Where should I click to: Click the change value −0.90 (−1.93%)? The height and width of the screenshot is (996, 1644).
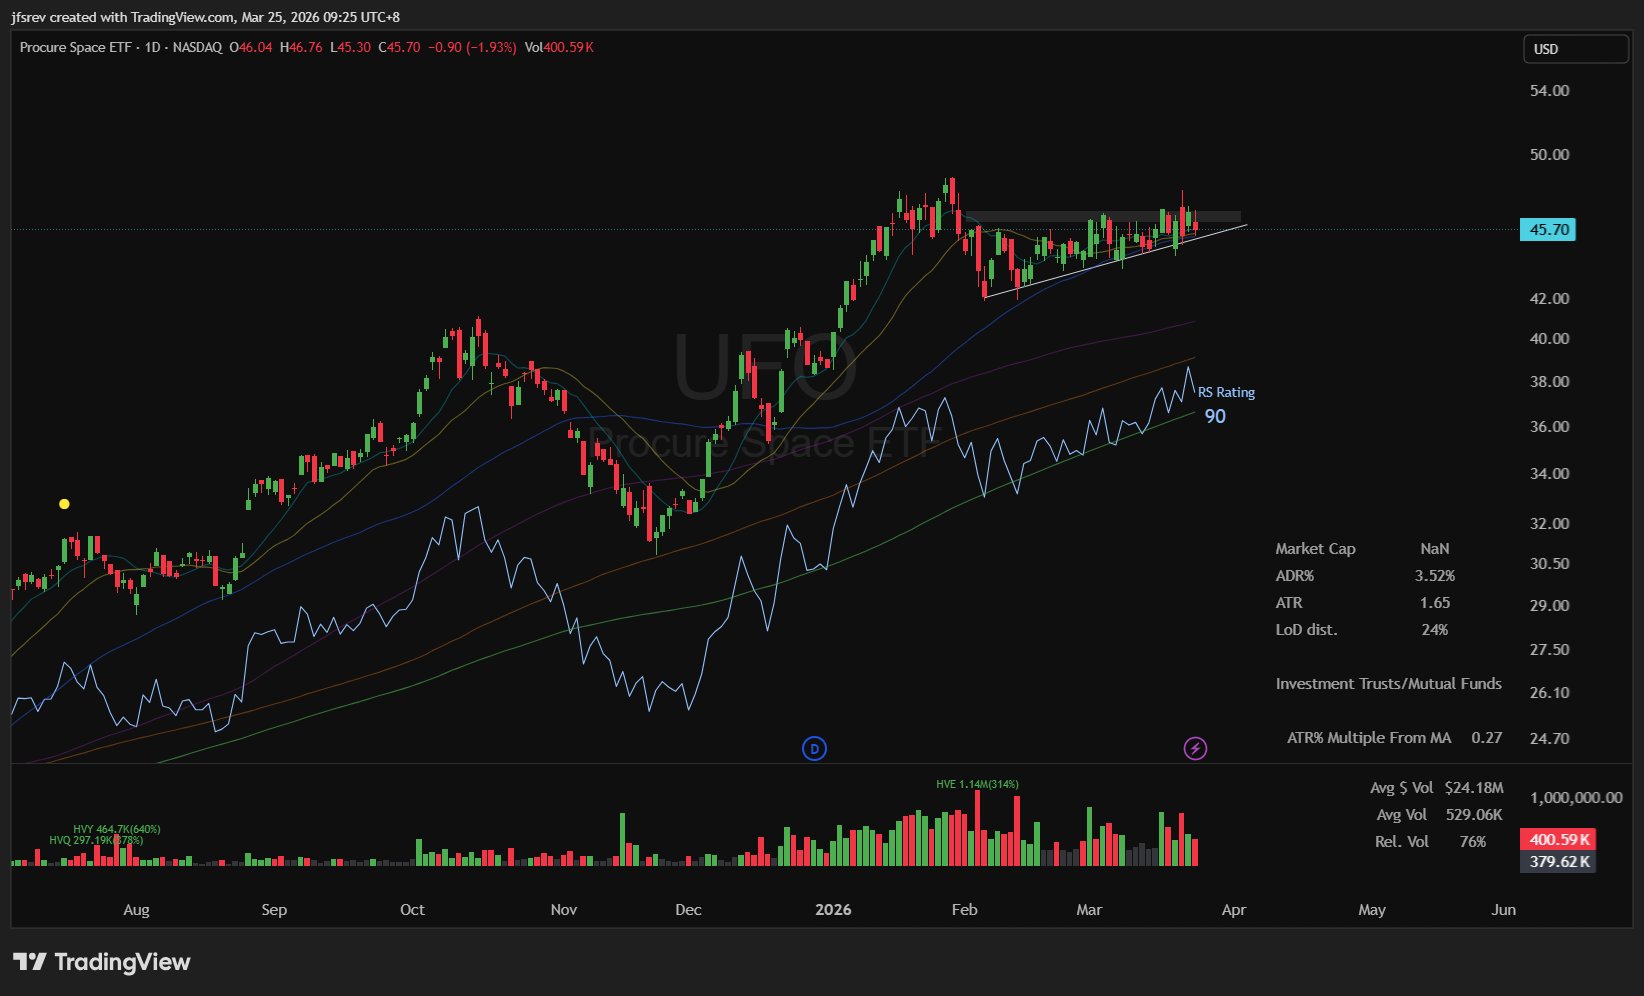(472, 47)
